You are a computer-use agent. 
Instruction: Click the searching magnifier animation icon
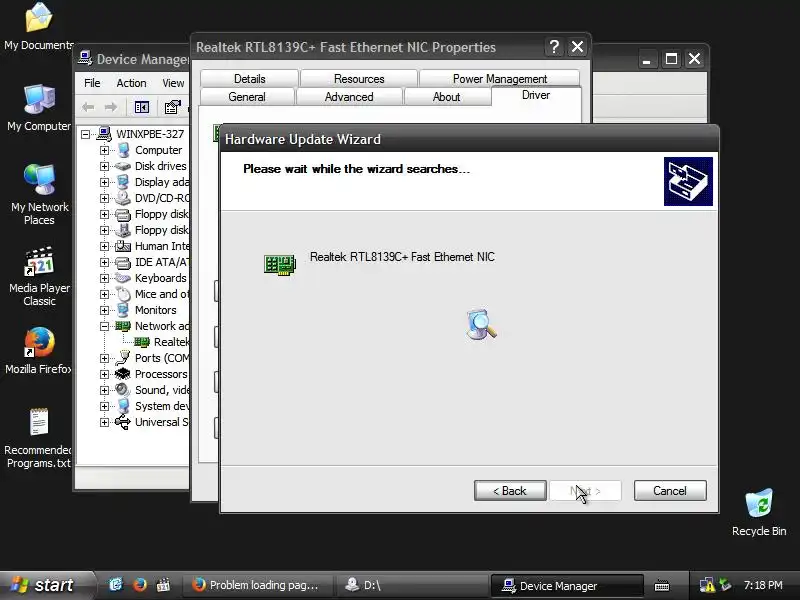click(x=481, y=324)
